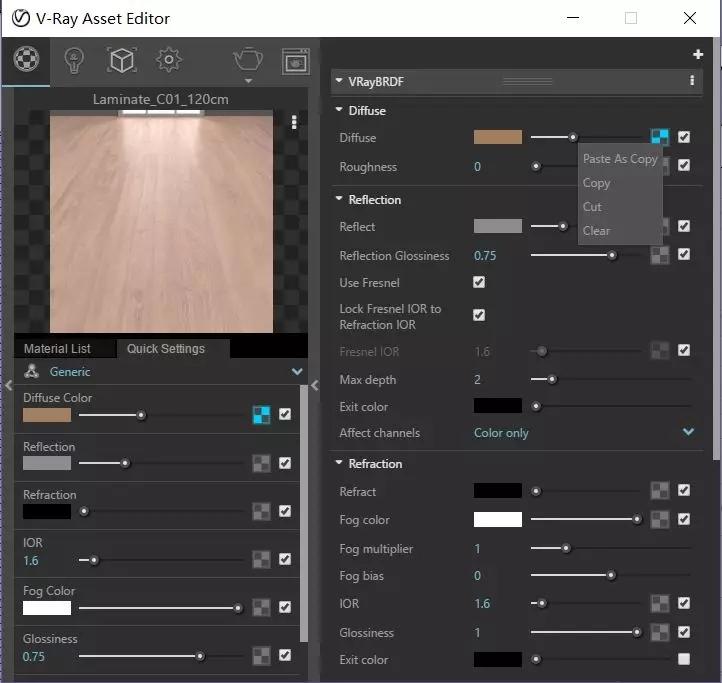The height and width of the screenshot is (683, 722).
Task: Collapse the VRayBRDF layer
Action: click(339, 81)
